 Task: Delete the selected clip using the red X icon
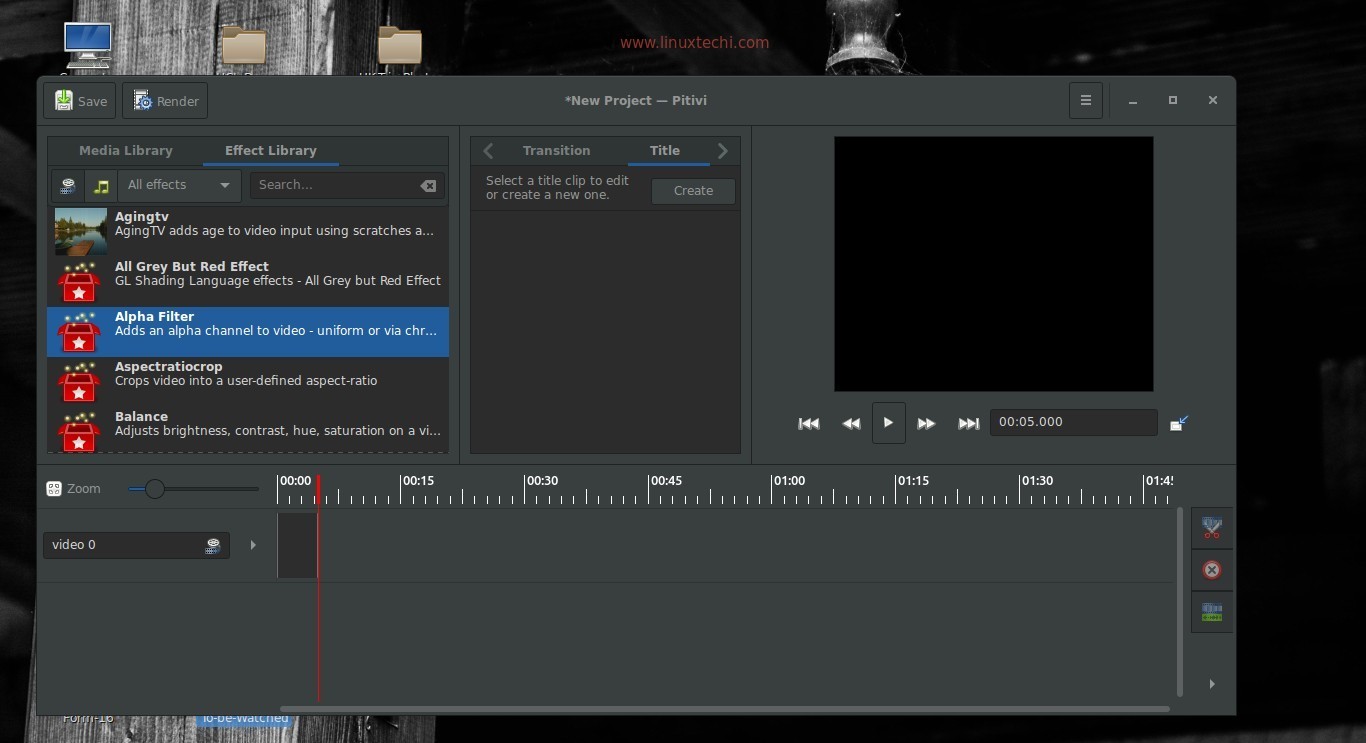pyautogui.click(x=1211, y=569)
